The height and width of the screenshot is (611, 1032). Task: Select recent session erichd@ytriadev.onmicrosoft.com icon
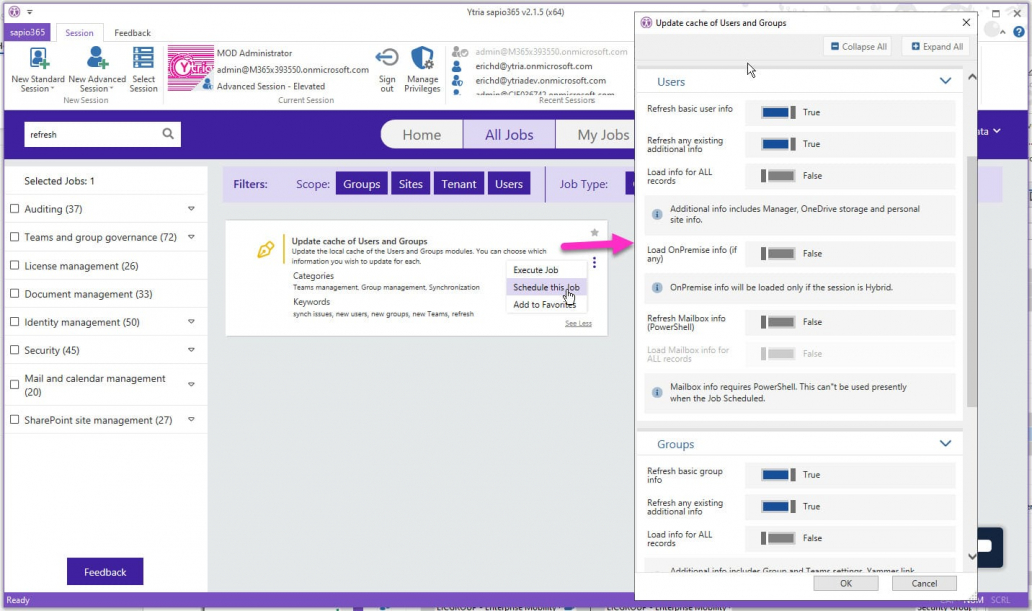[x=457, y=81]
